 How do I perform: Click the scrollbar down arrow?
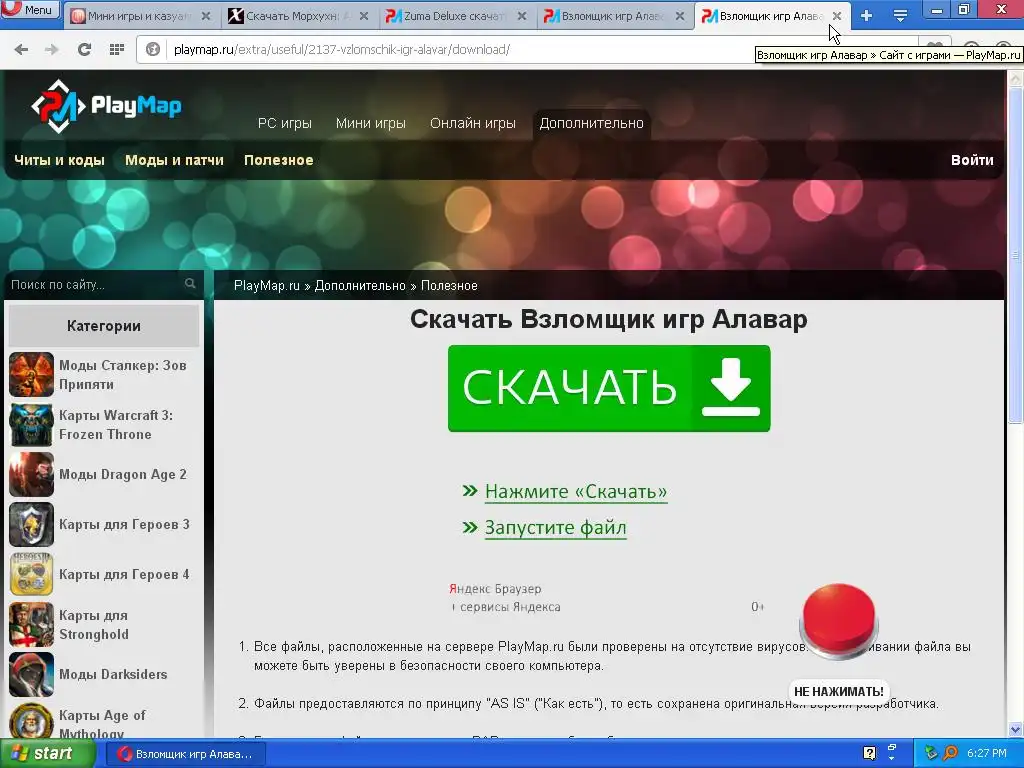(1016, 729)
